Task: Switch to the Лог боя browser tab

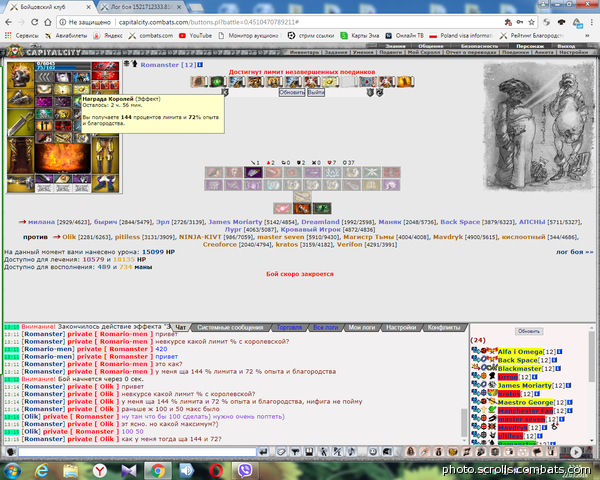Action: 140,7
